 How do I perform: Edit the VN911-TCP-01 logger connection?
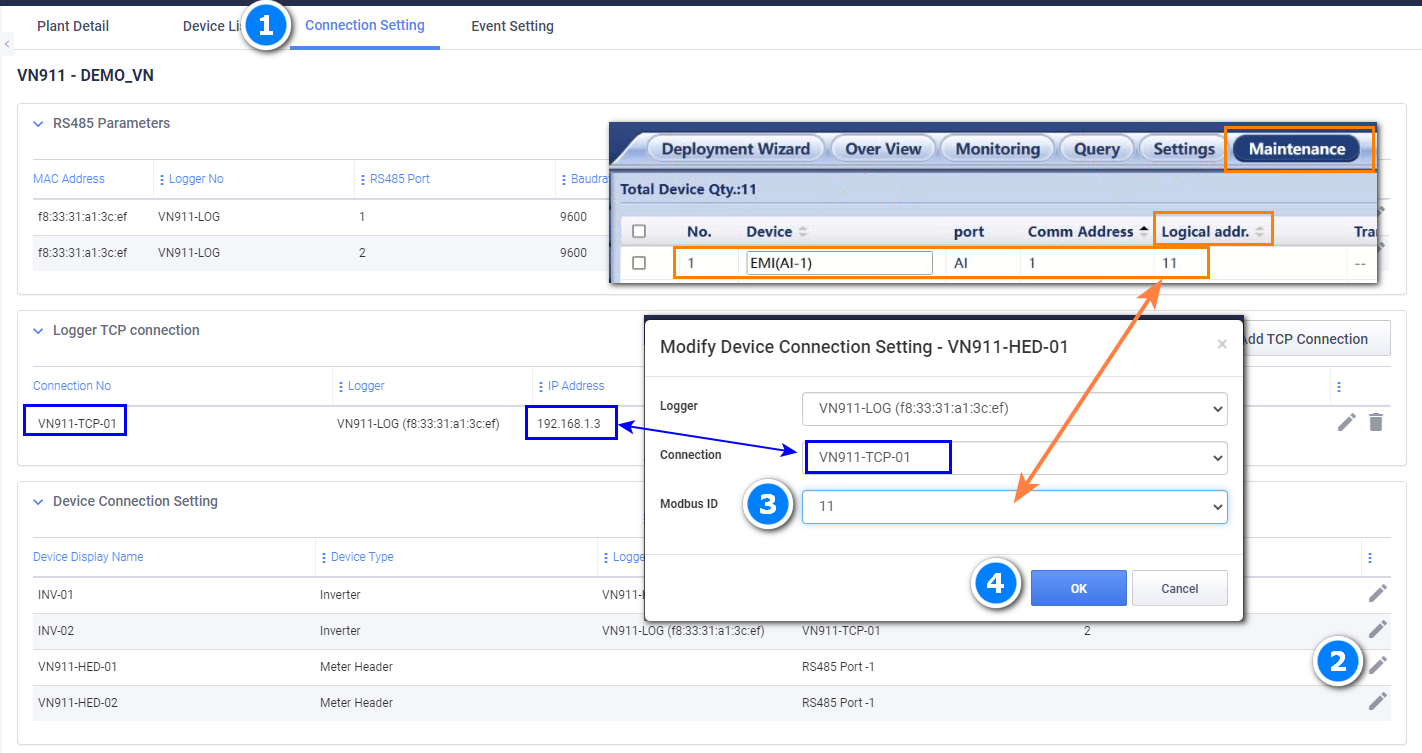click(x=1346, y=422)
